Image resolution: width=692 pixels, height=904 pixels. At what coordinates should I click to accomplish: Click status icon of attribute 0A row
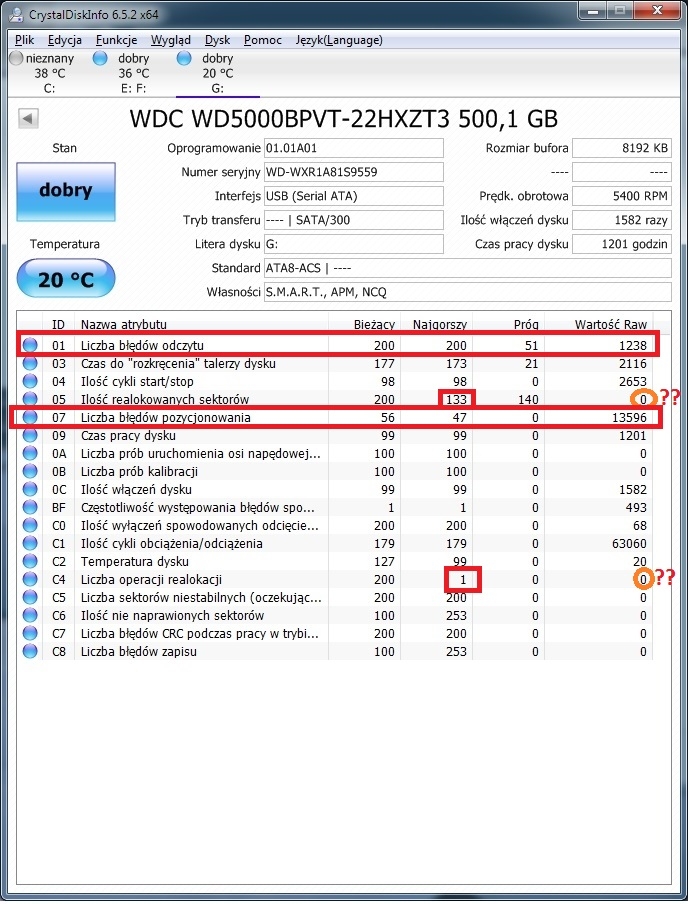pyautogui.click(x=30, y=453)
